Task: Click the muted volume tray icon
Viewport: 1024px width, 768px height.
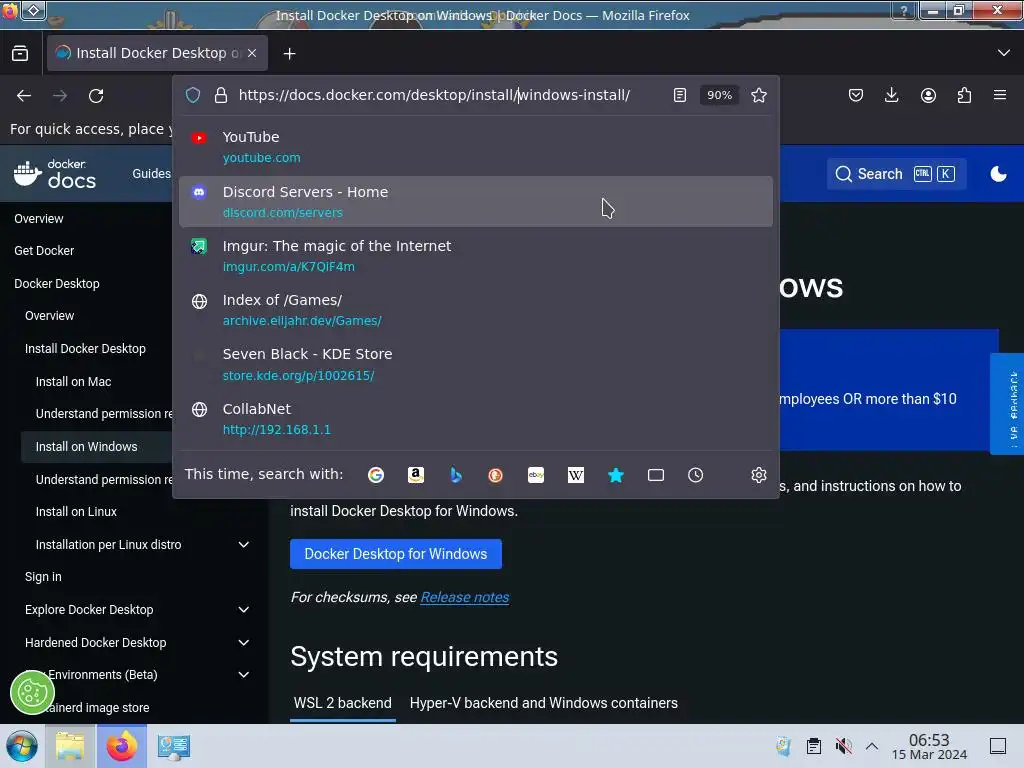Action: (843, 746)
